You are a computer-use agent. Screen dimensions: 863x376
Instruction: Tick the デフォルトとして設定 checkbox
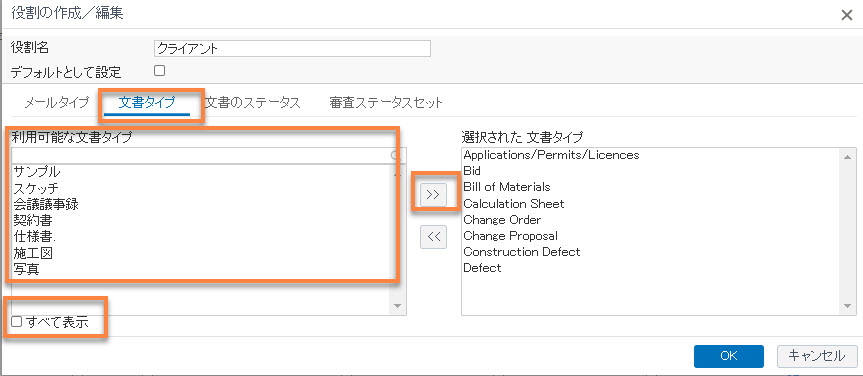pyautogui.click(x=159, y=70)
